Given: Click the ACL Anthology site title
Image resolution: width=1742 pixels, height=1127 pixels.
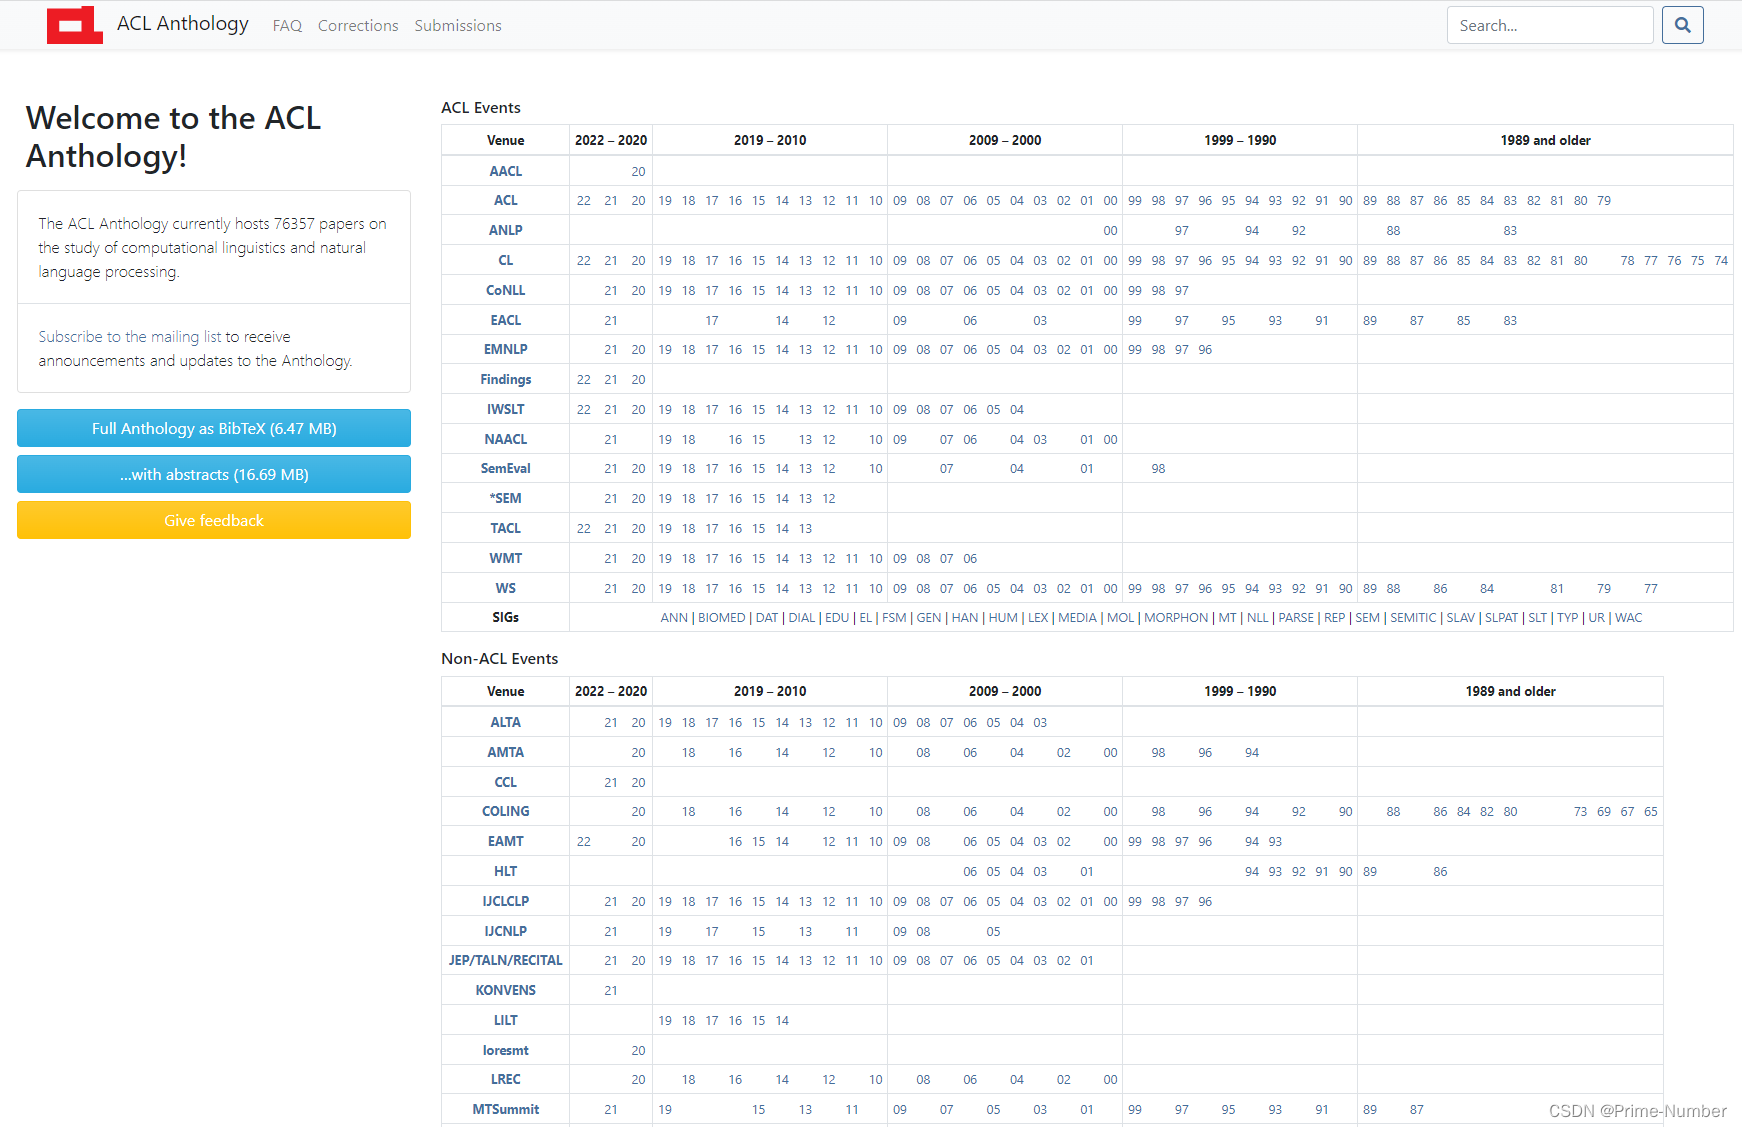Looking at the screenshot, I should click(x=183, y=24).
